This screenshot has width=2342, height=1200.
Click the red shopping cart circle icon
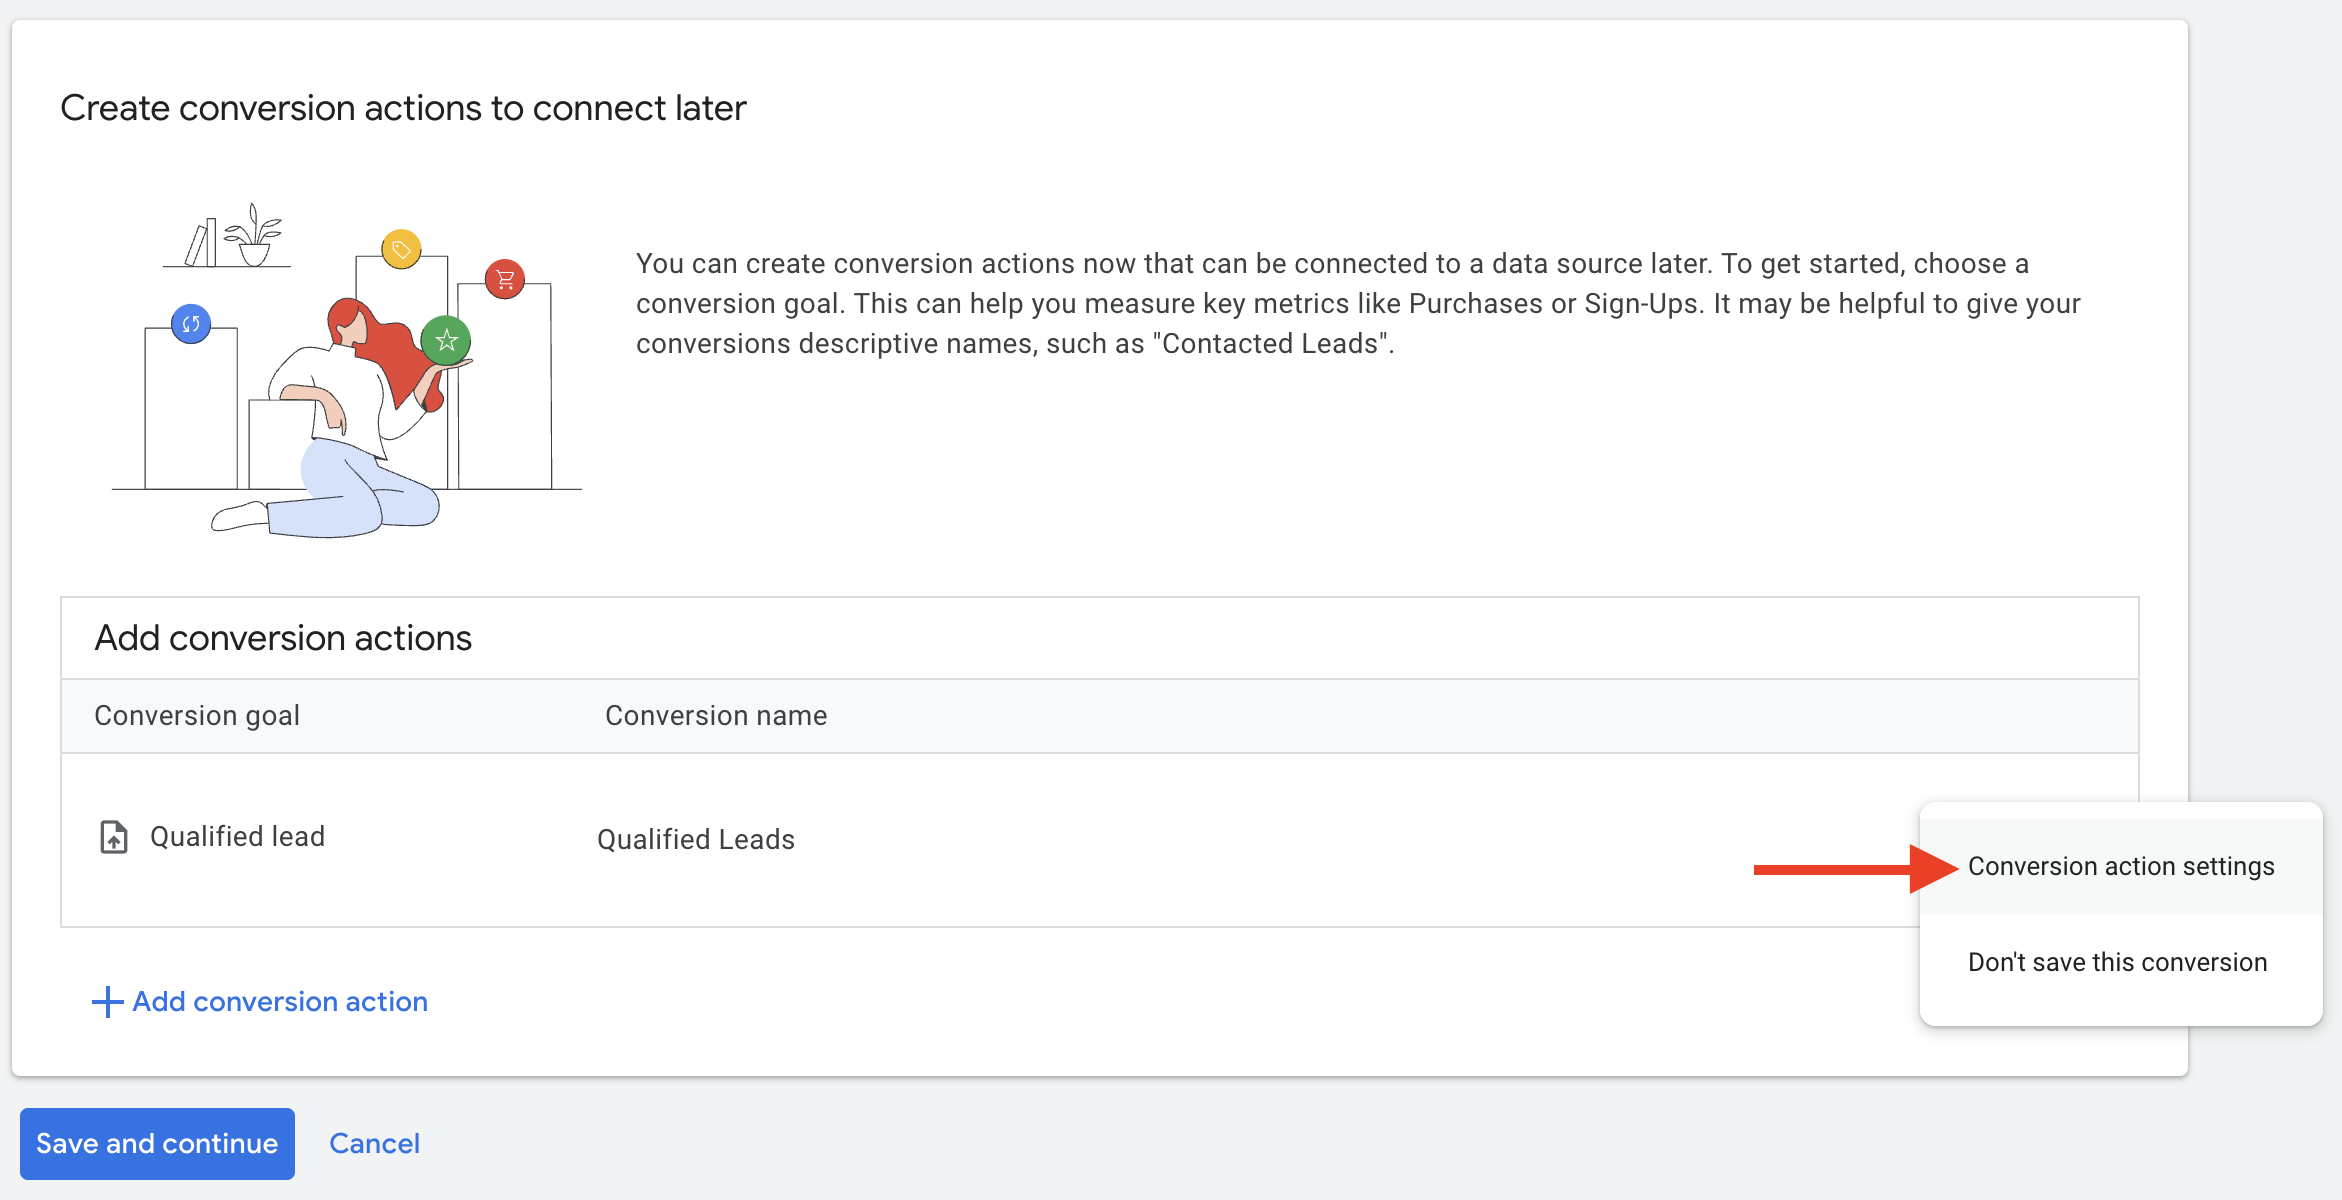coord(505,279)
